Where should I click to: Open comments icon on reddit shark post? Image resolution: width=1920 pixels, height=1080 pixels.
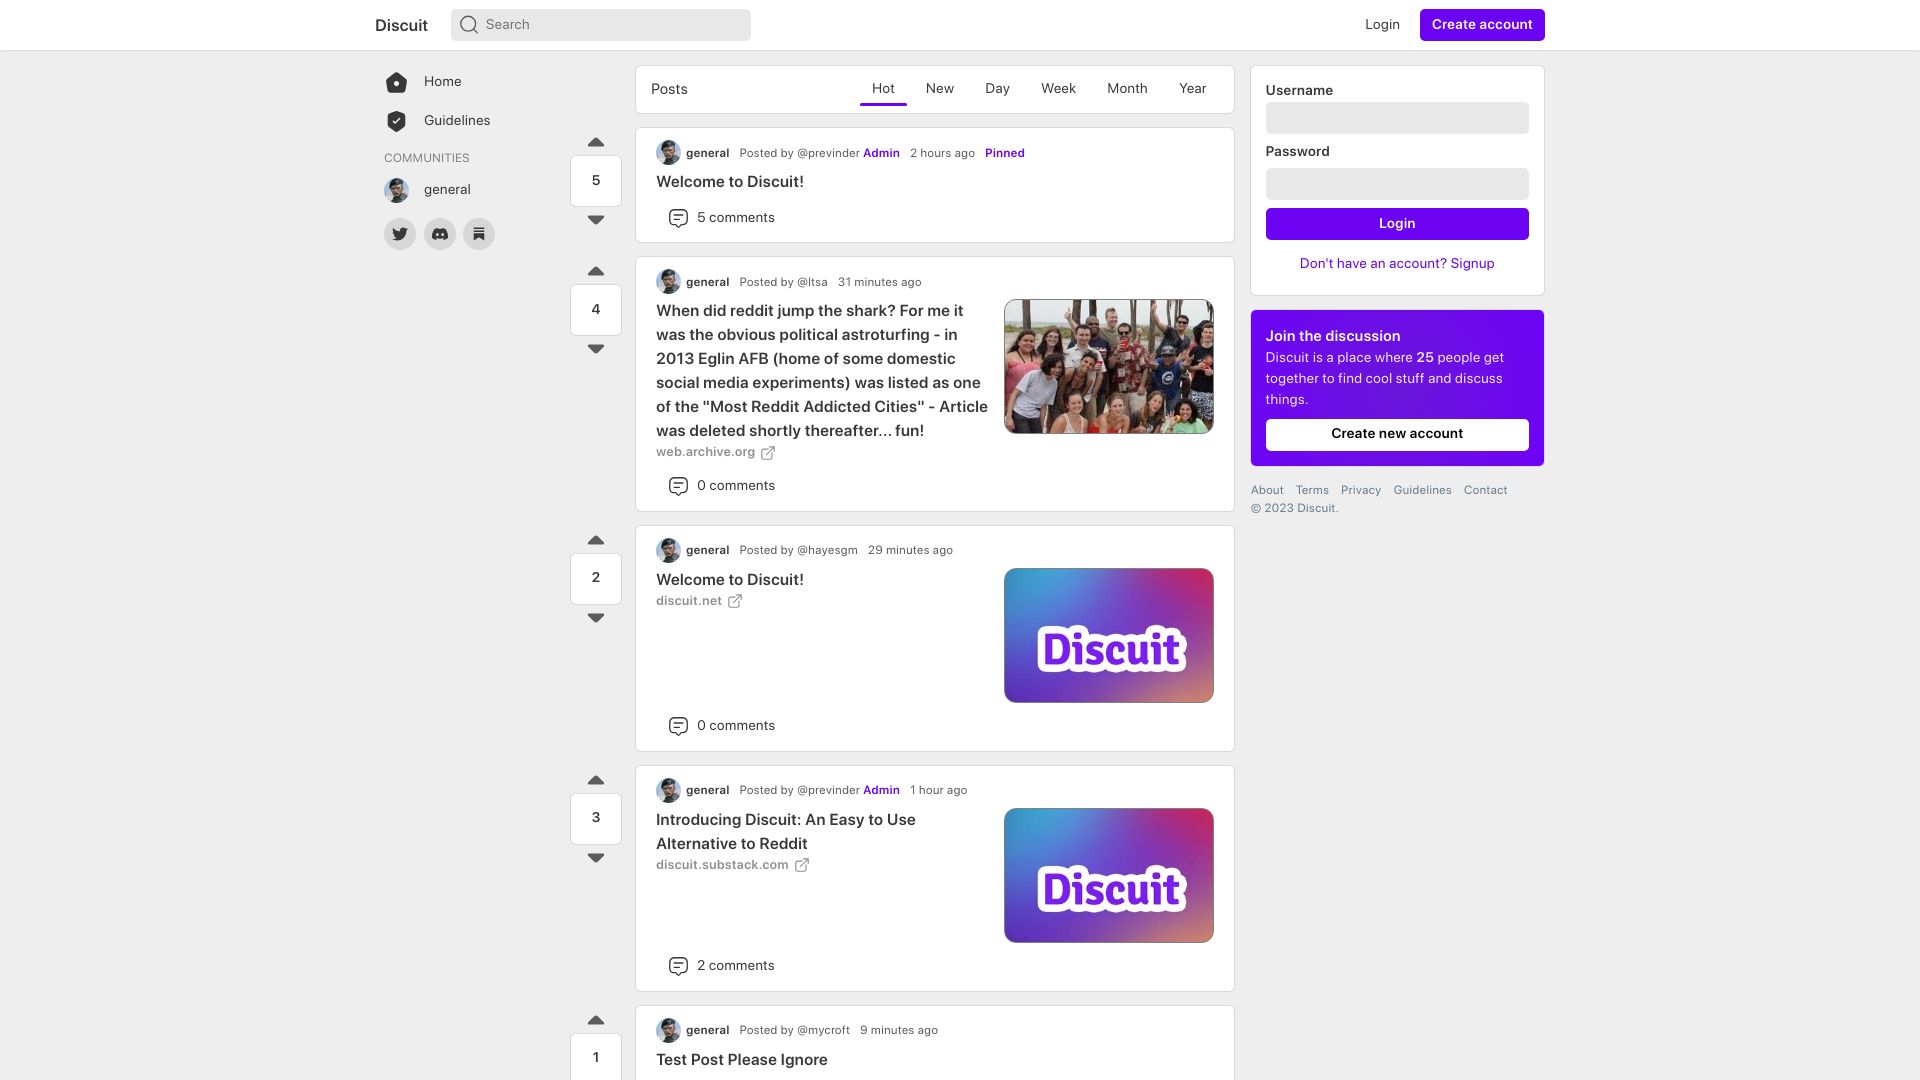point(678,486)
